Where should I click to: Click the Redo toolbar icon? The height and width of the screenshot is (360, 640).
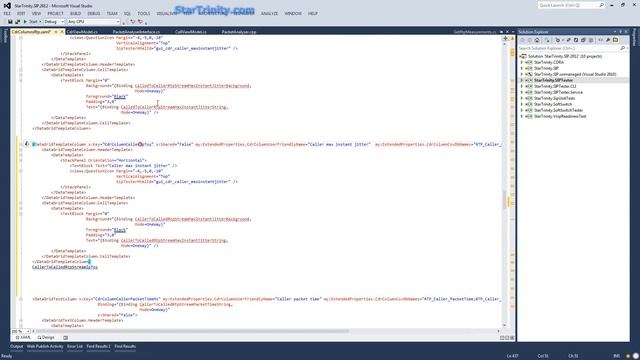coord(140,22)
